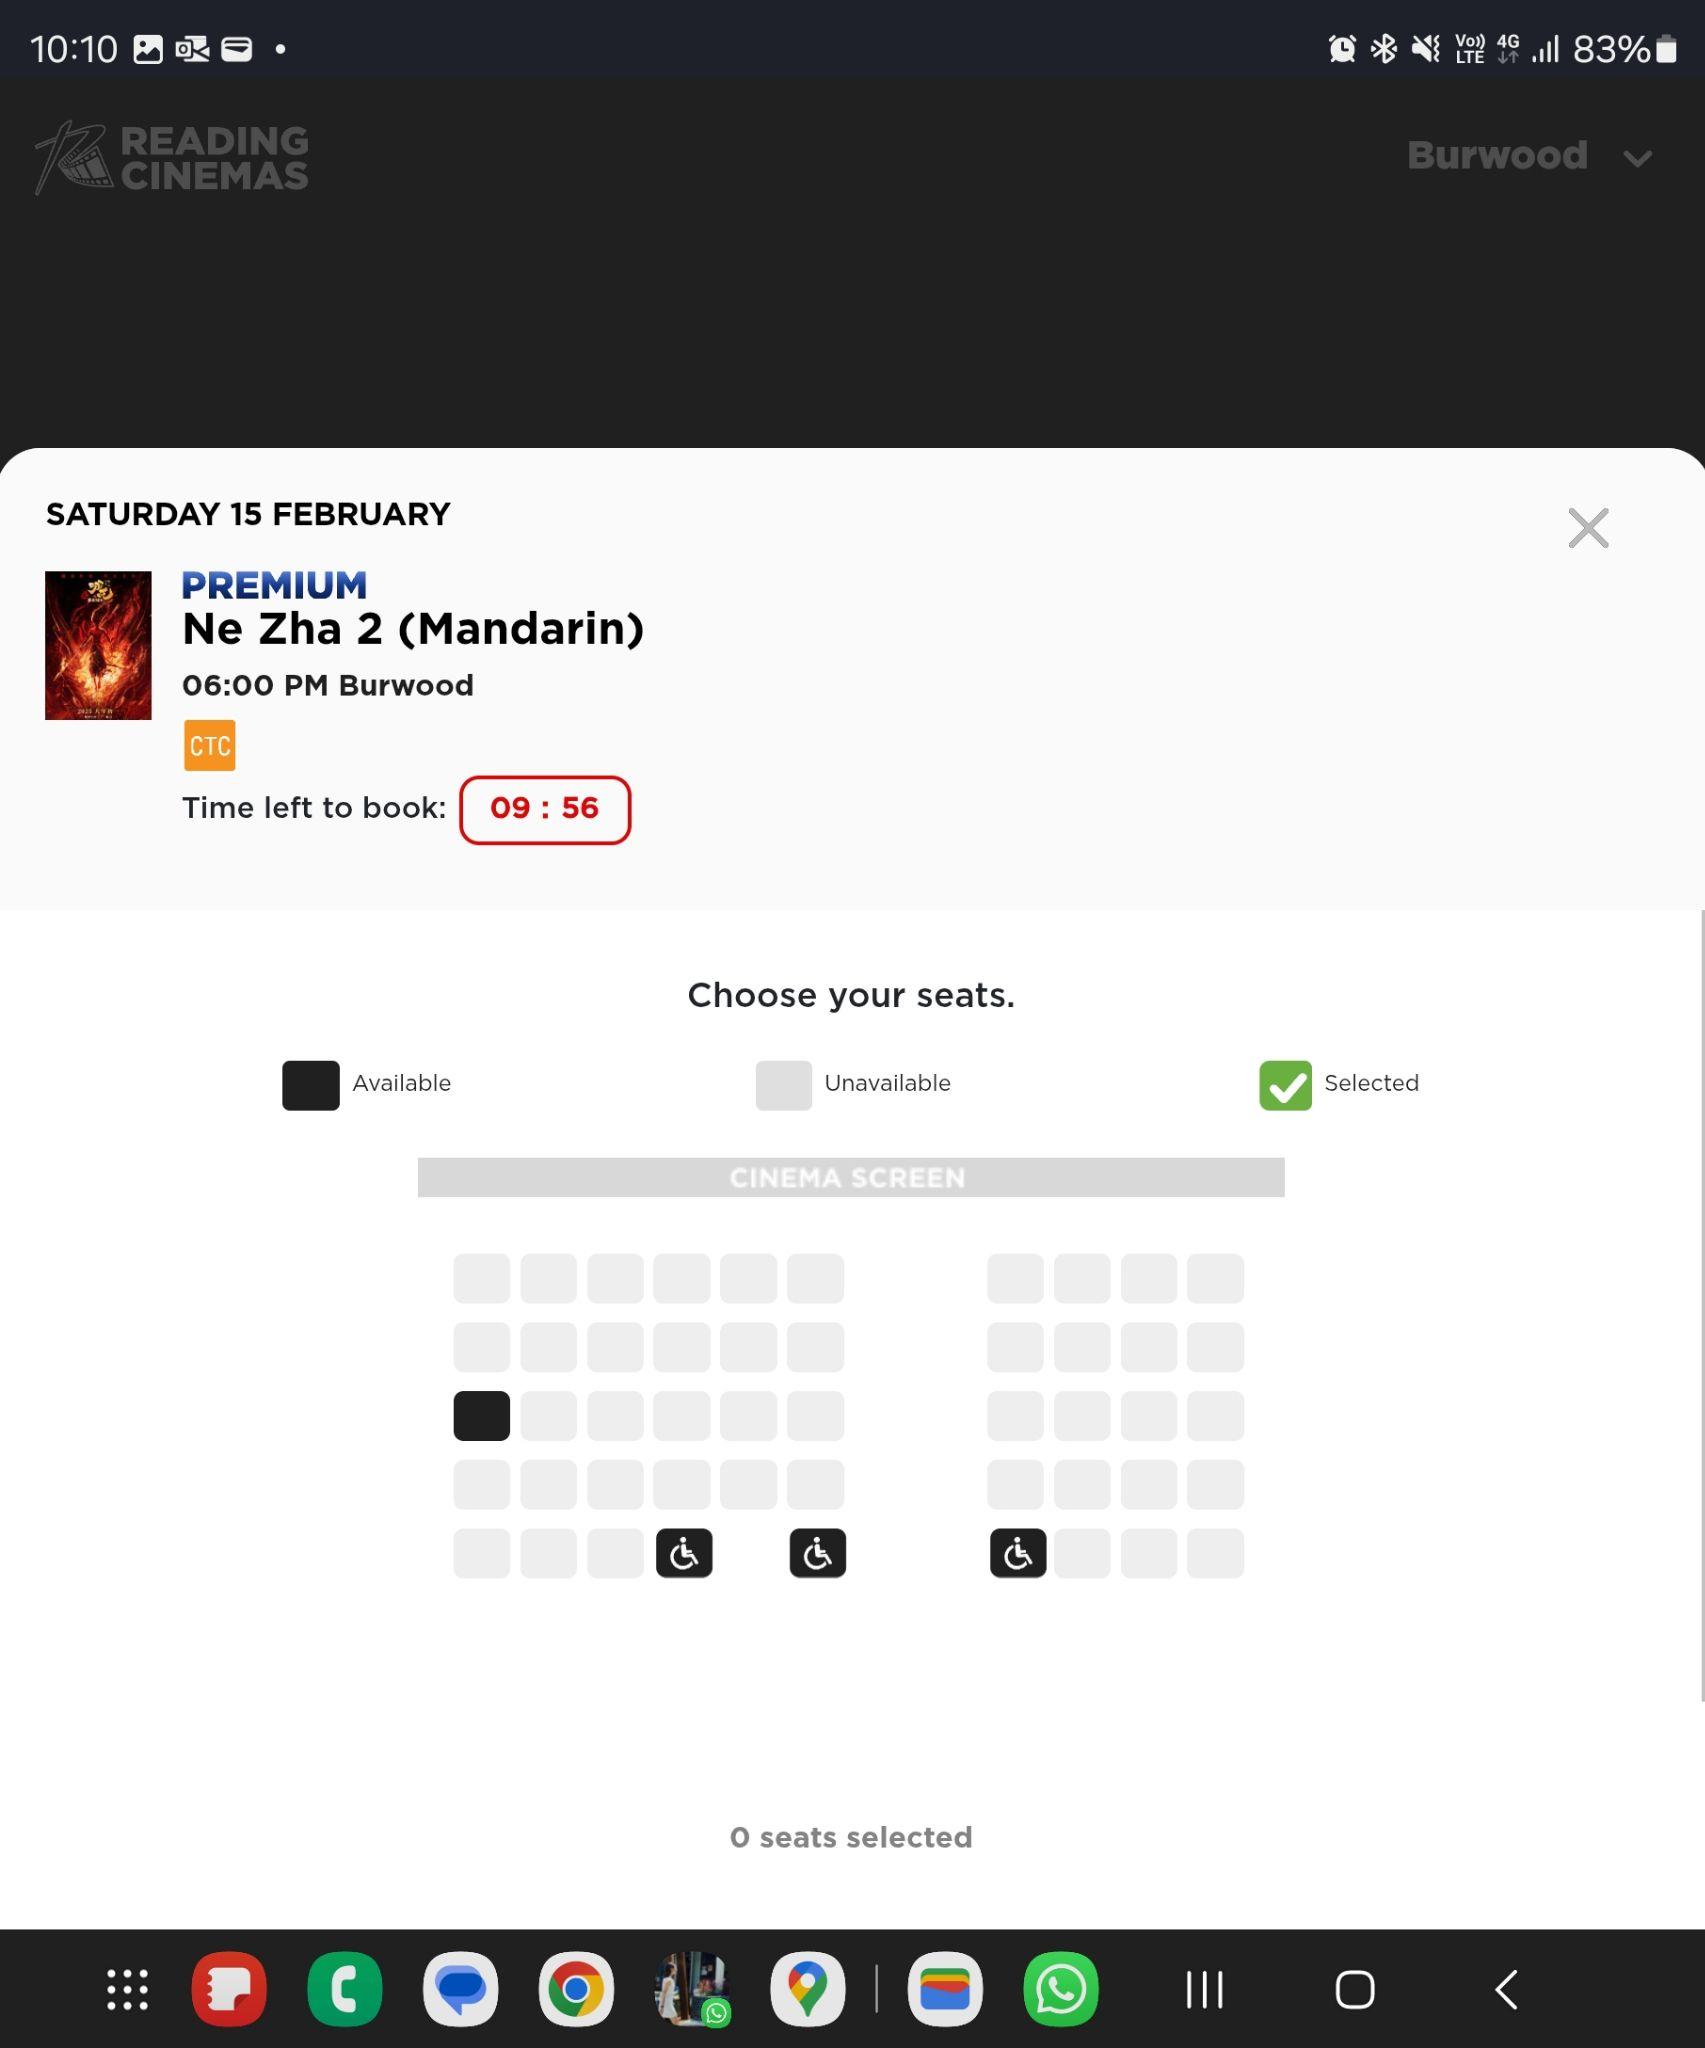Screen dimensions: 1705x2048
Task: Open Google Maps from the taskbar
Action: click(x=807, y=1989)
